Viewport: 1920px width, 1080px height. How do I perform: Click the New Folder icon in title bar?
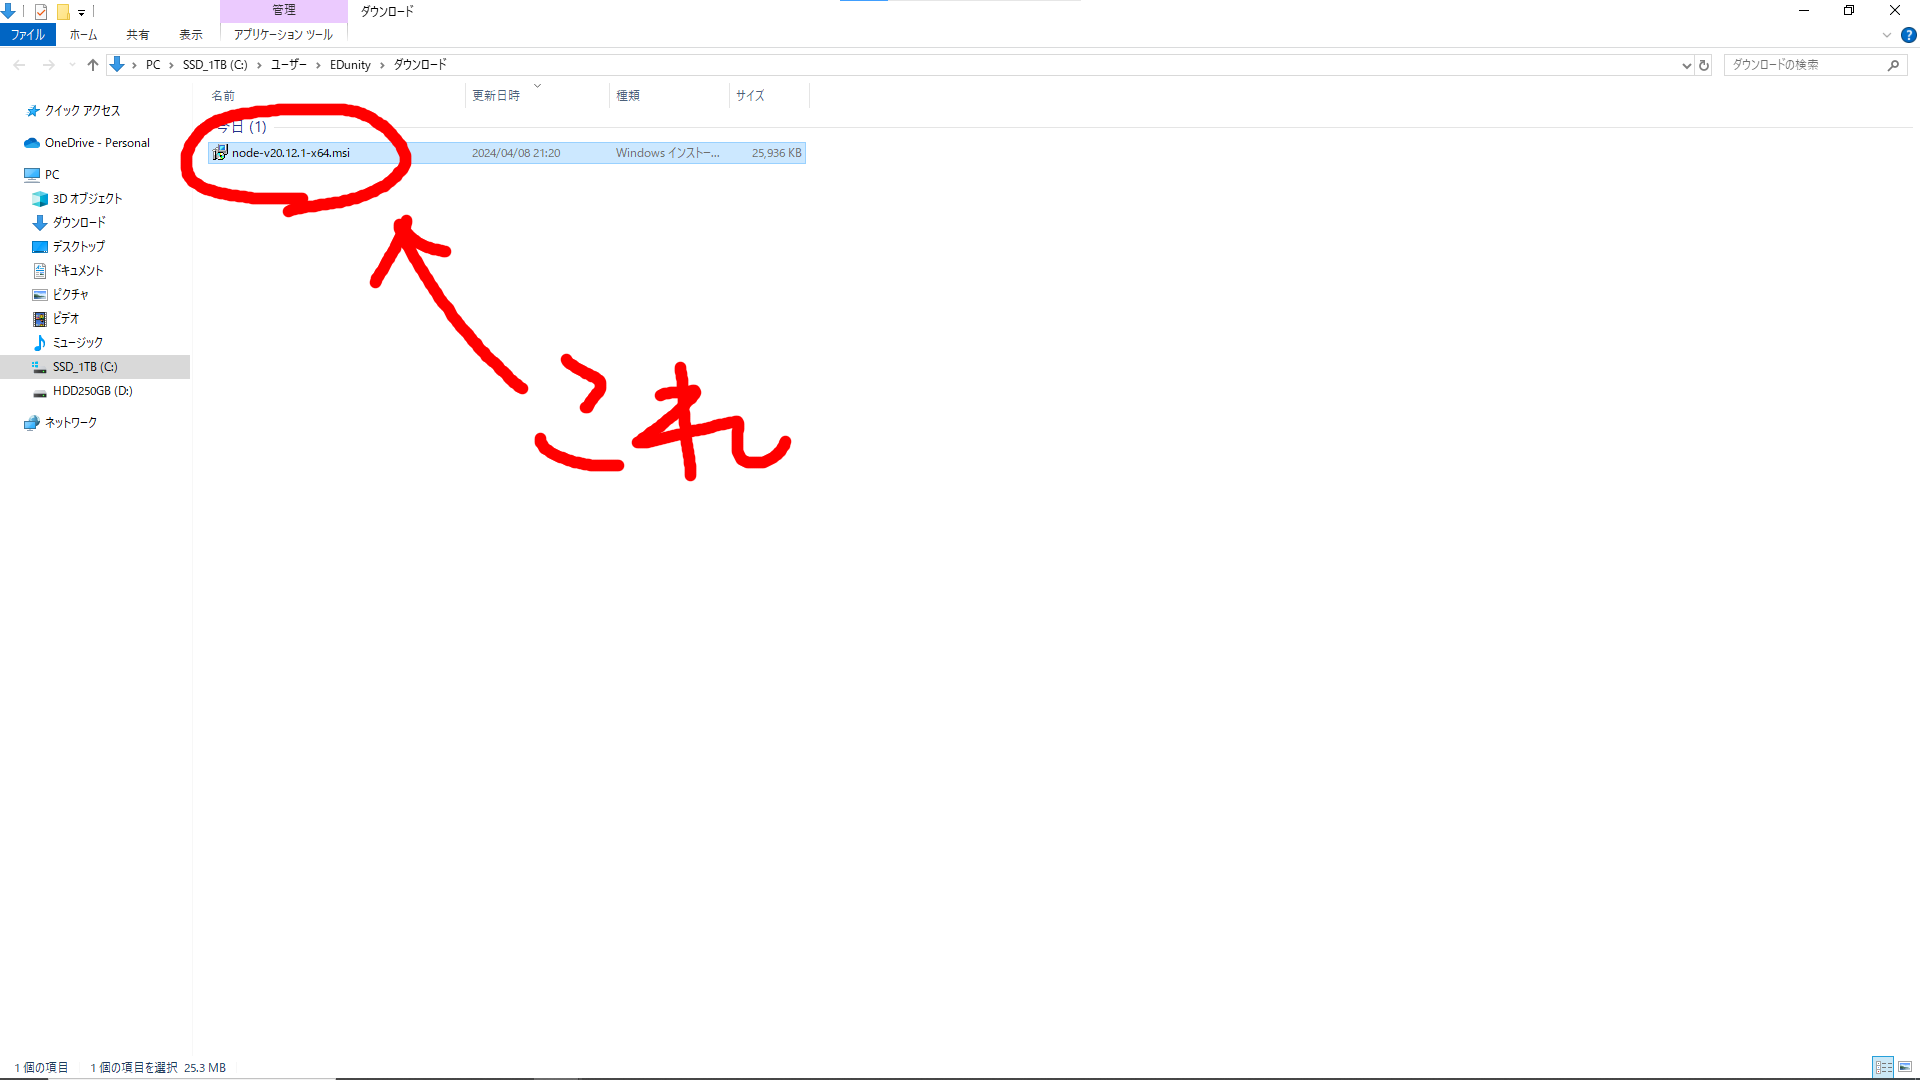(x=63, y=12)
